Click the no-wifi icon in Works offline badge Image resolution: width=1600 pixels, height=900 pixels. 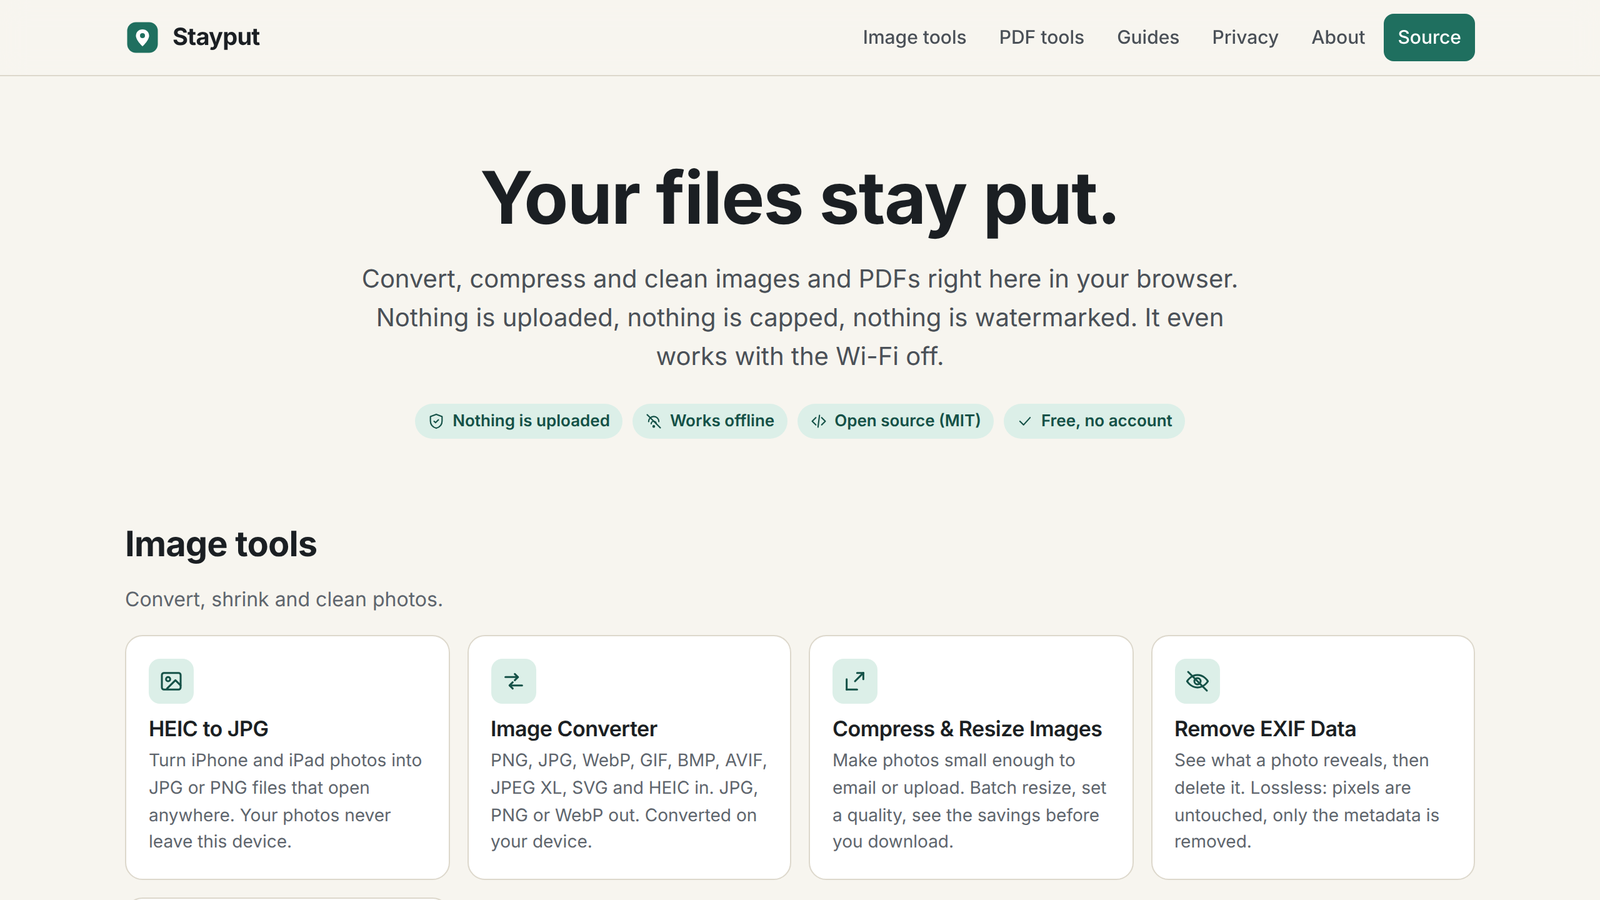click(653, 421)
